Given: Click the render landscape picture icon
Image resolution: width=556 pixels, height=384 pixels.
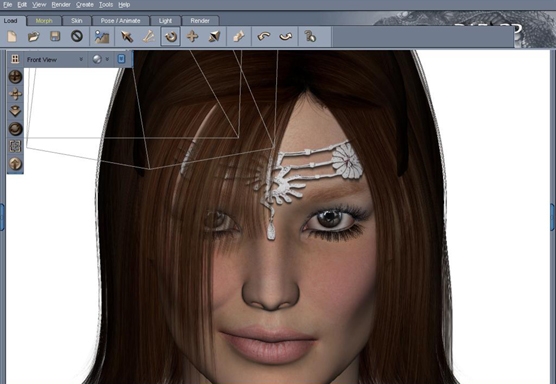Looking at the screenshot, I should click(102, 37).
